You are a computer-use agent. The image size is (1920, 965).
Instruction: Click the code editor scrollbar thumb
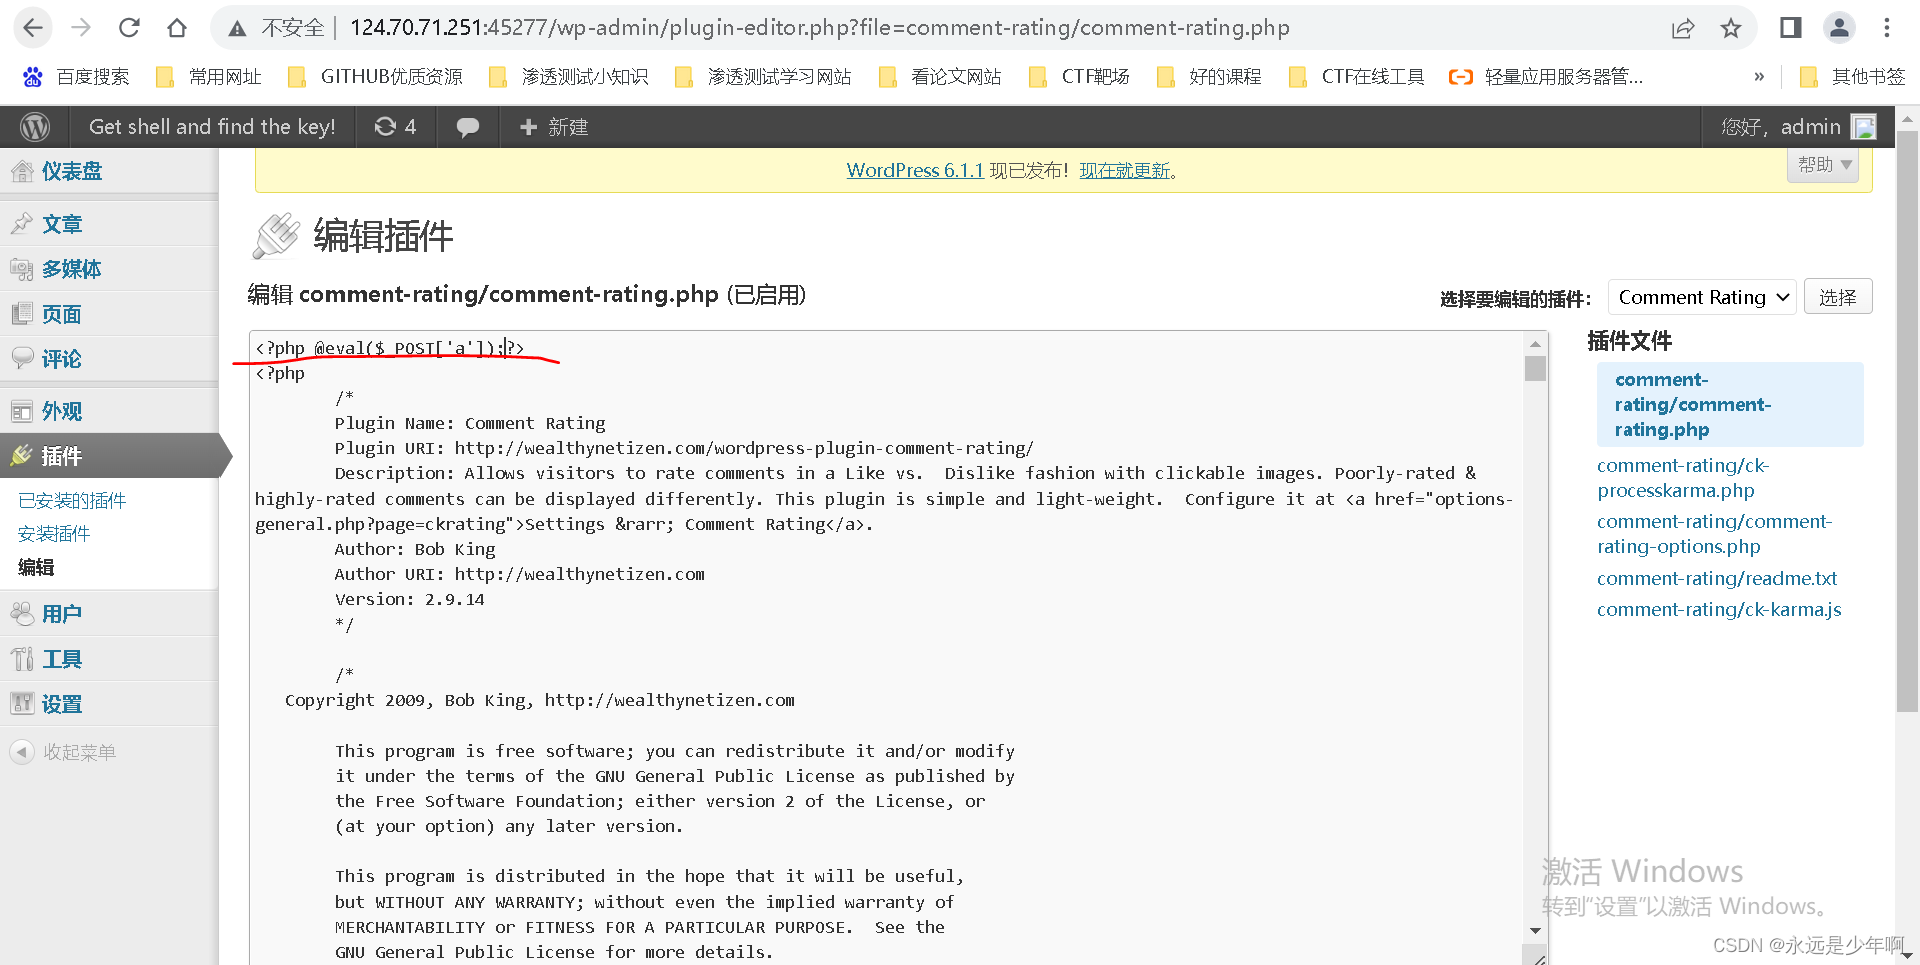1535,369
